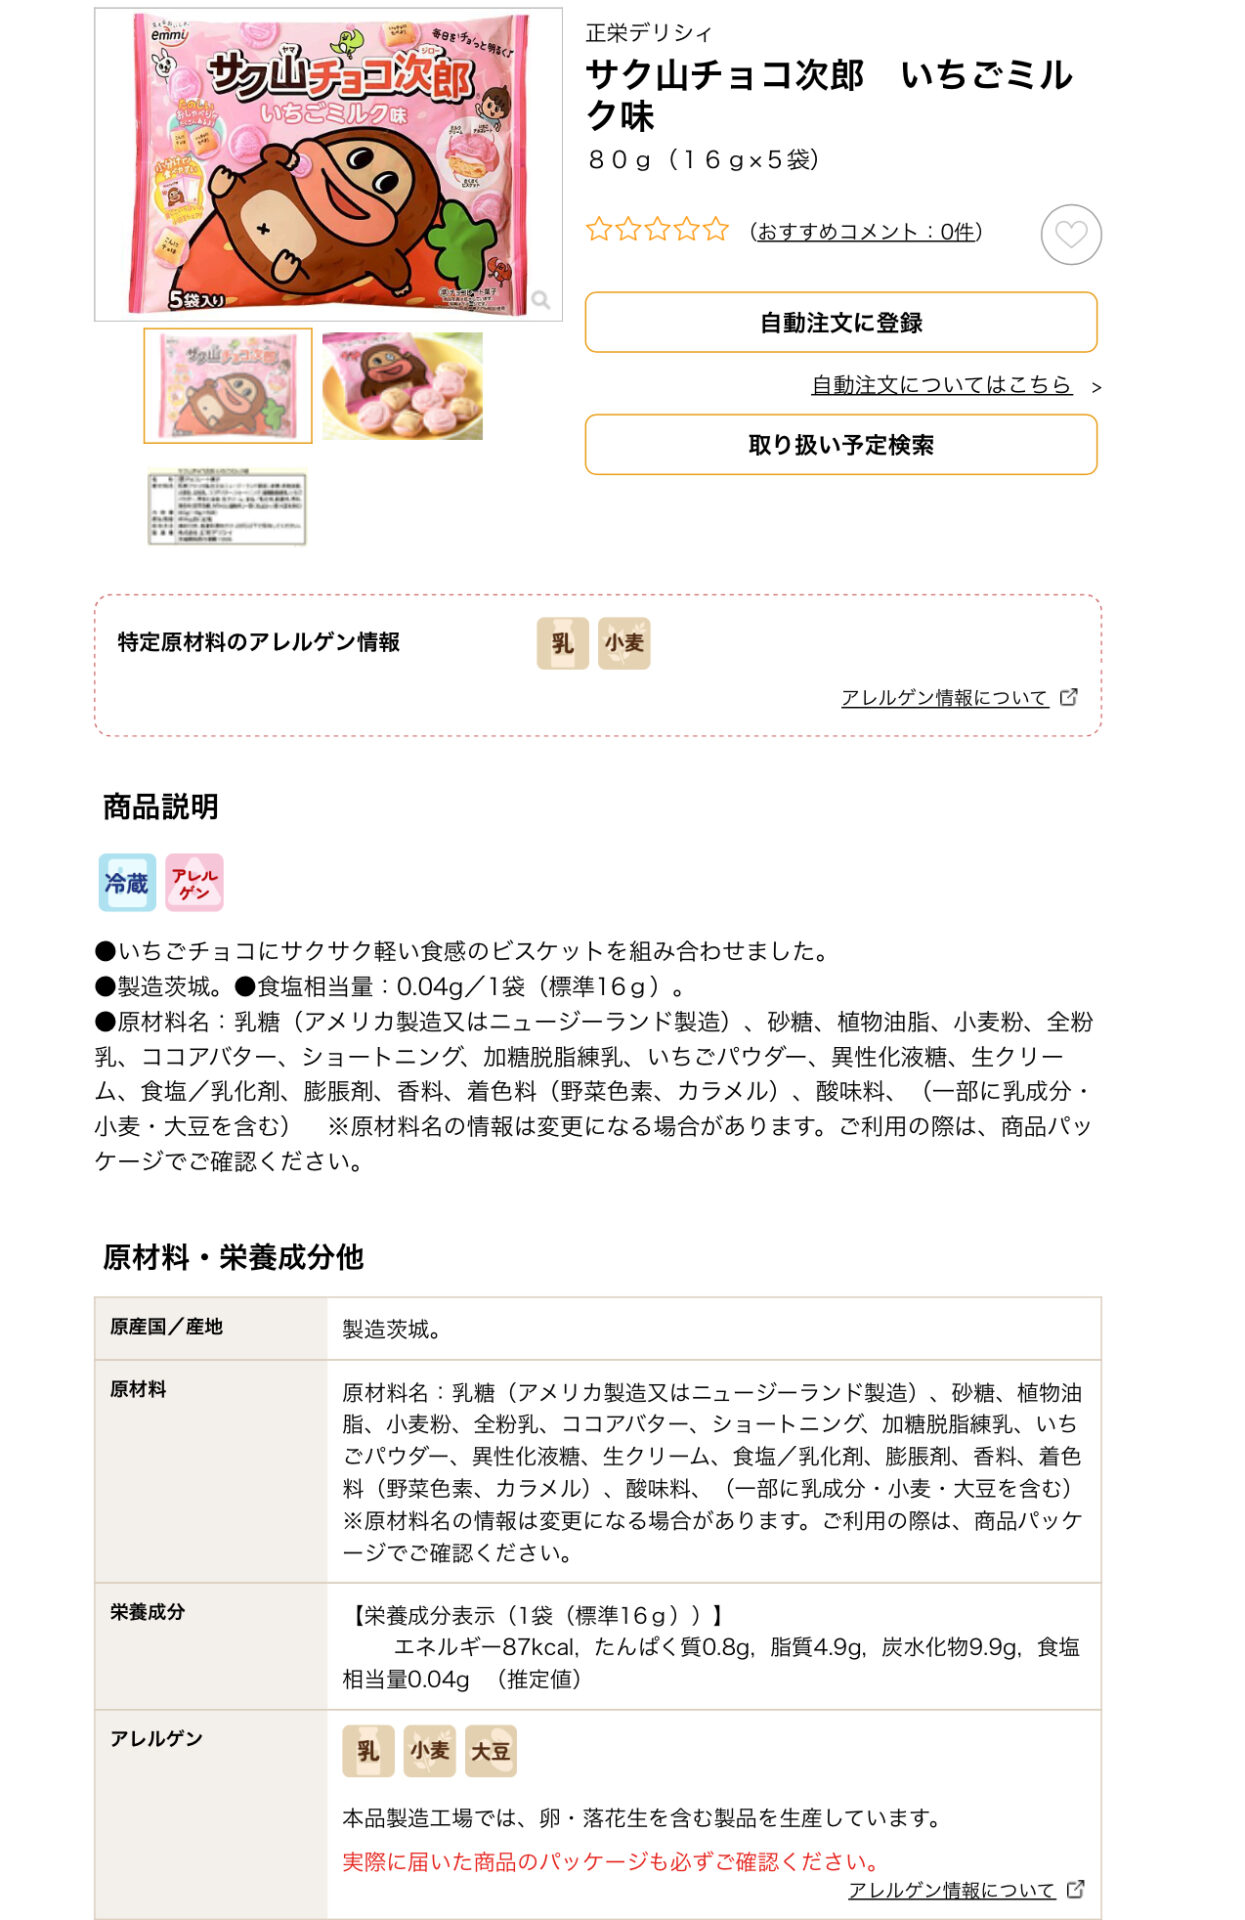Add product to favorites with heart icon
The height and width of the screenshot is (1920, 1245).
[1071, 235]
